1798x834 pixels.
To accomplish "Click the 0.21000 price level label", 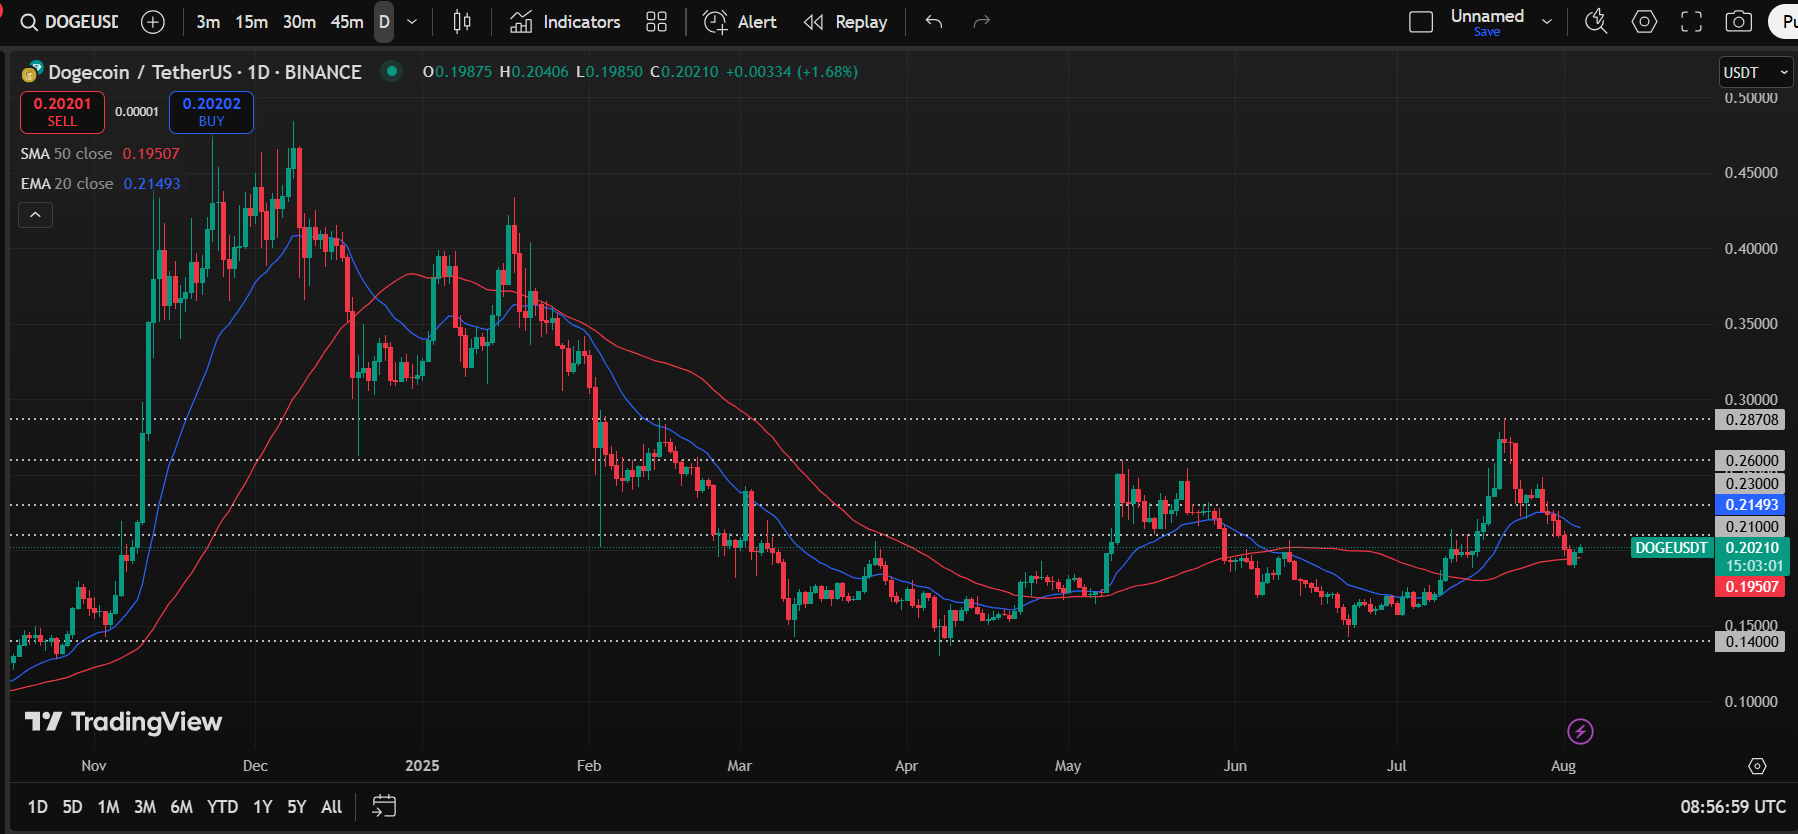I will (x=1751, y=527).
